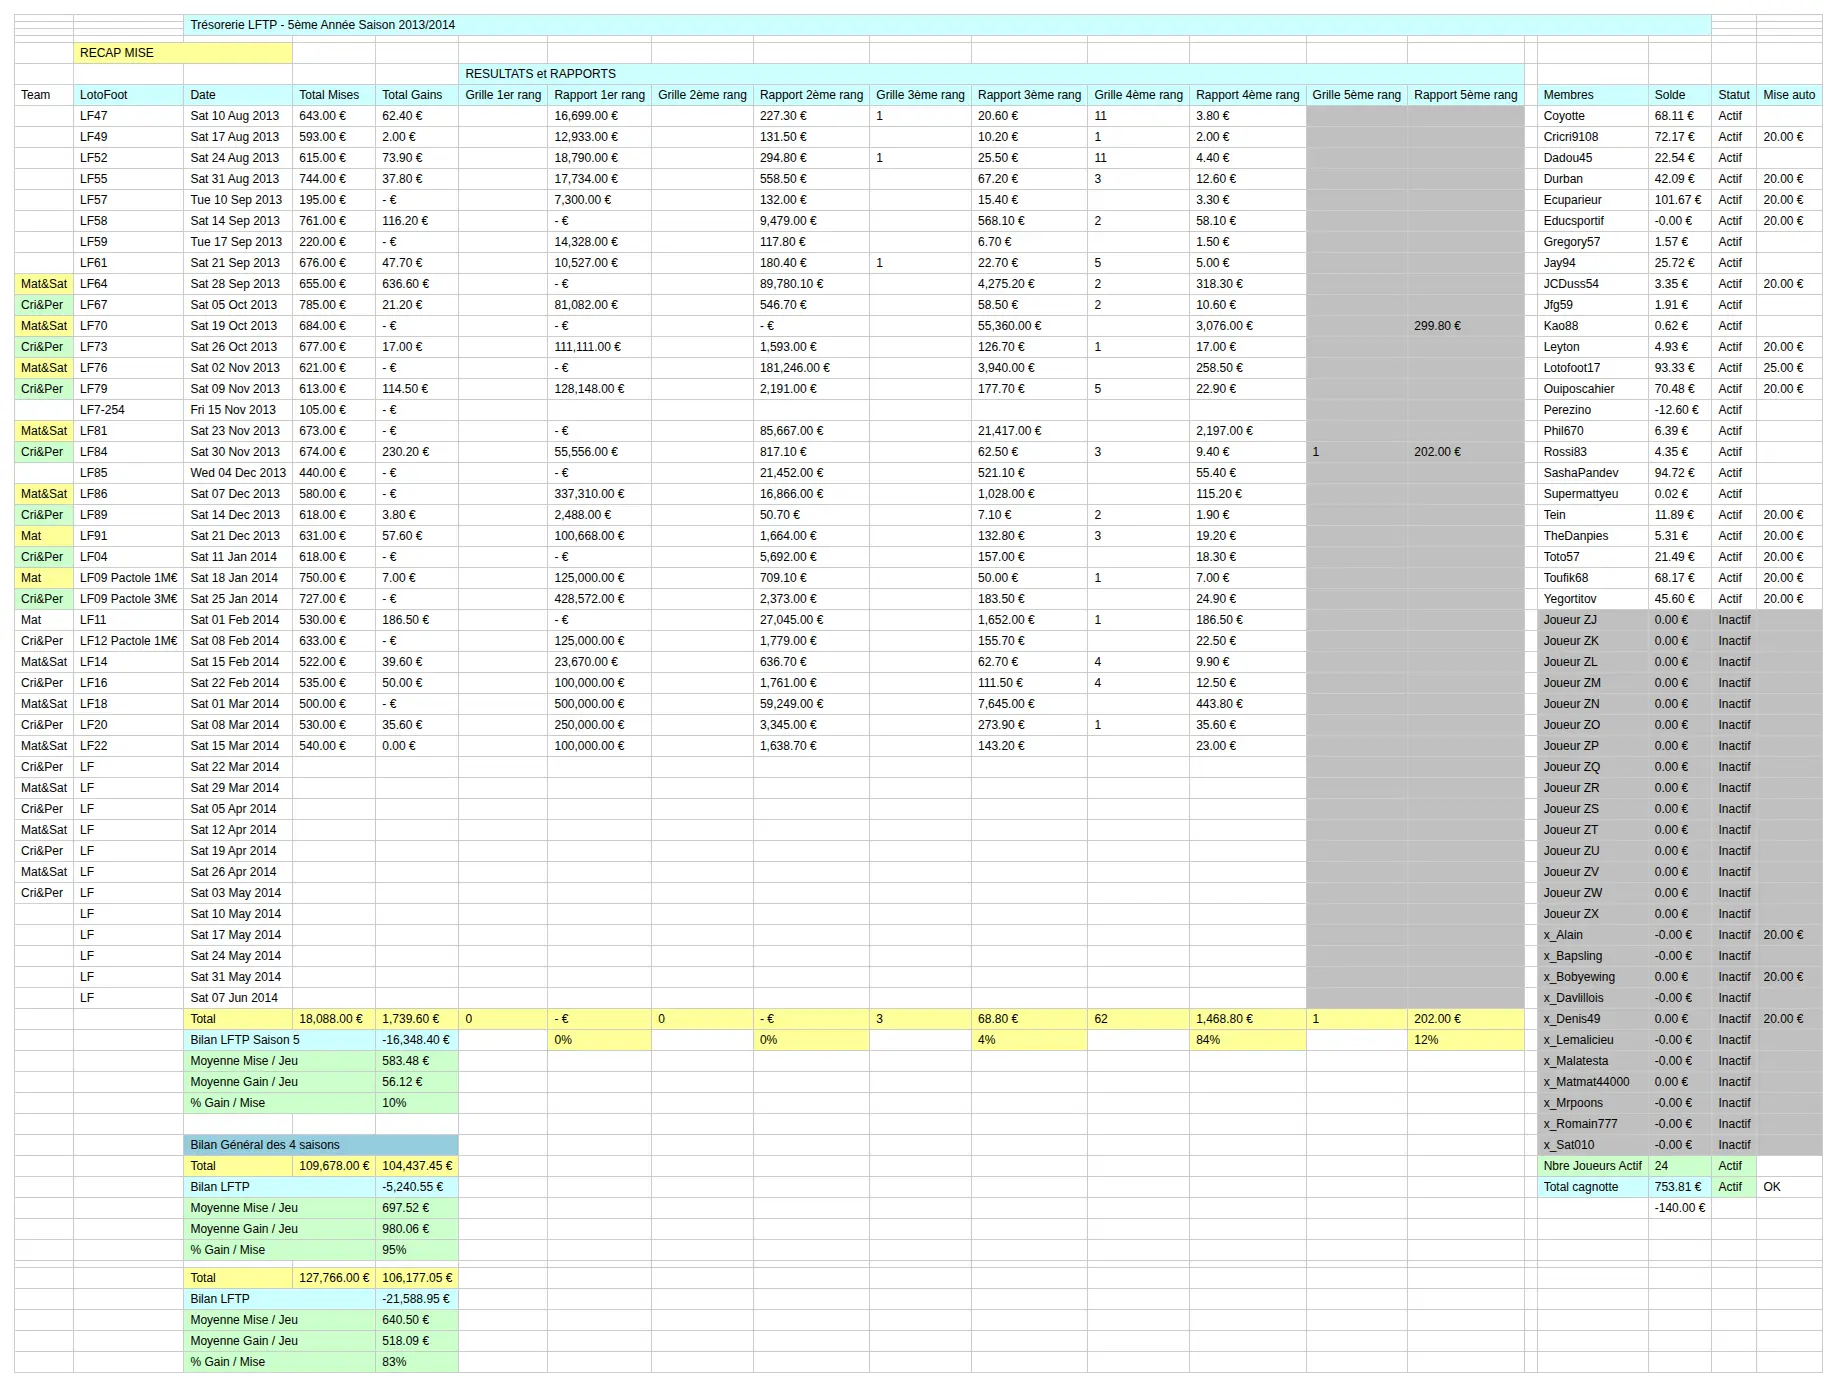
Task: Select the "Total cagnotte" label cell
Action: coord(1593,1187)
